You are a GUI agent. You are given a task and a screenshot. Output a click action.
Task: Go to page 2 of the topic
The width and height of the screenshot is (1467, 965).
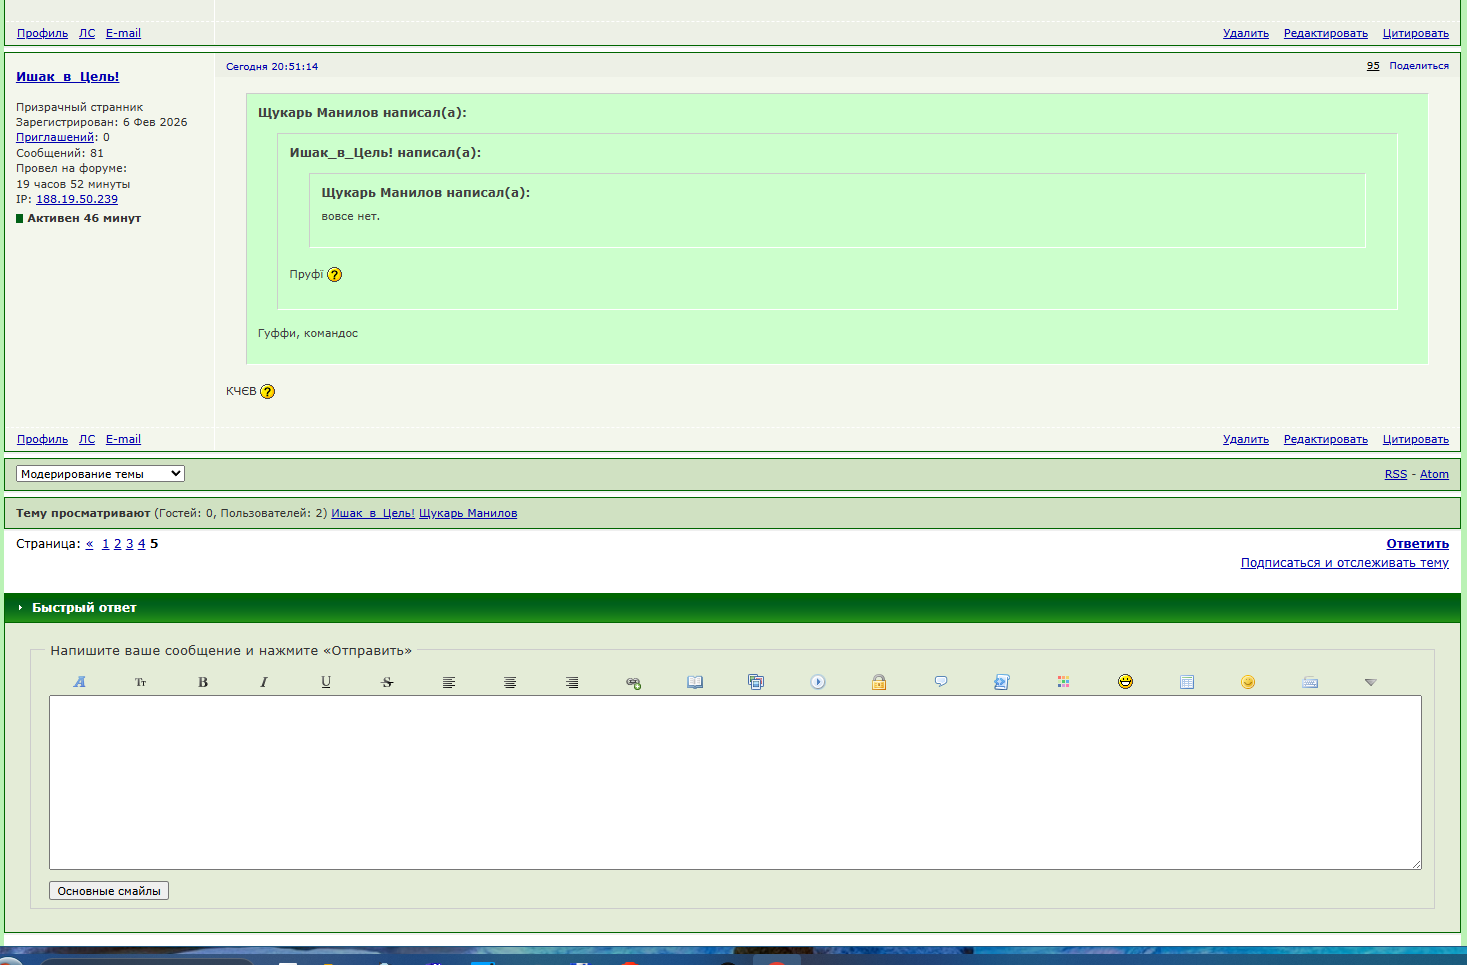117,544
